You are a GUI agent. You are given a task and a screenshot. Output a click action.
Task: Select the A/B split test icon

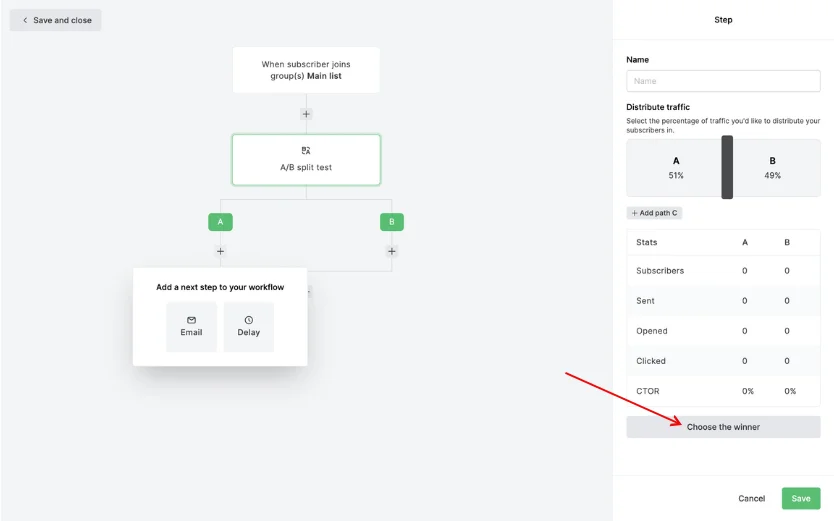click(306, 150)
